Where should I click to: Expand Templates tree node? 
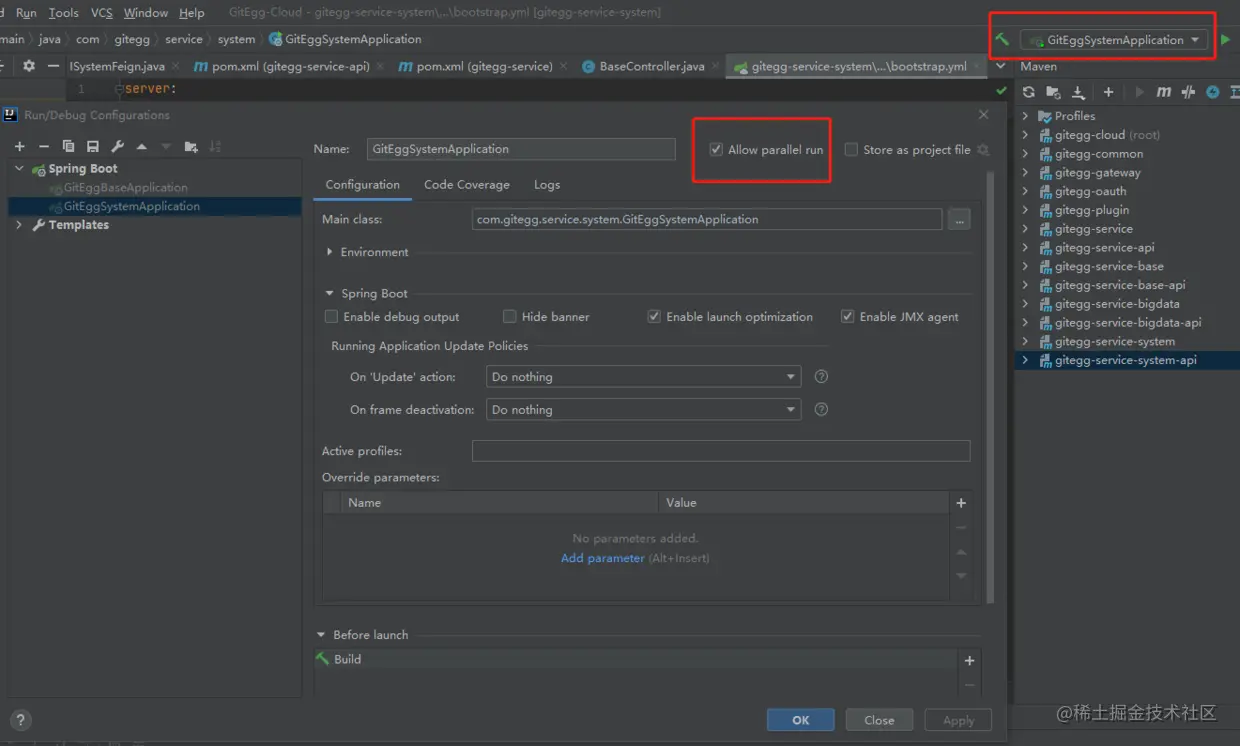(x=19, y=225)
